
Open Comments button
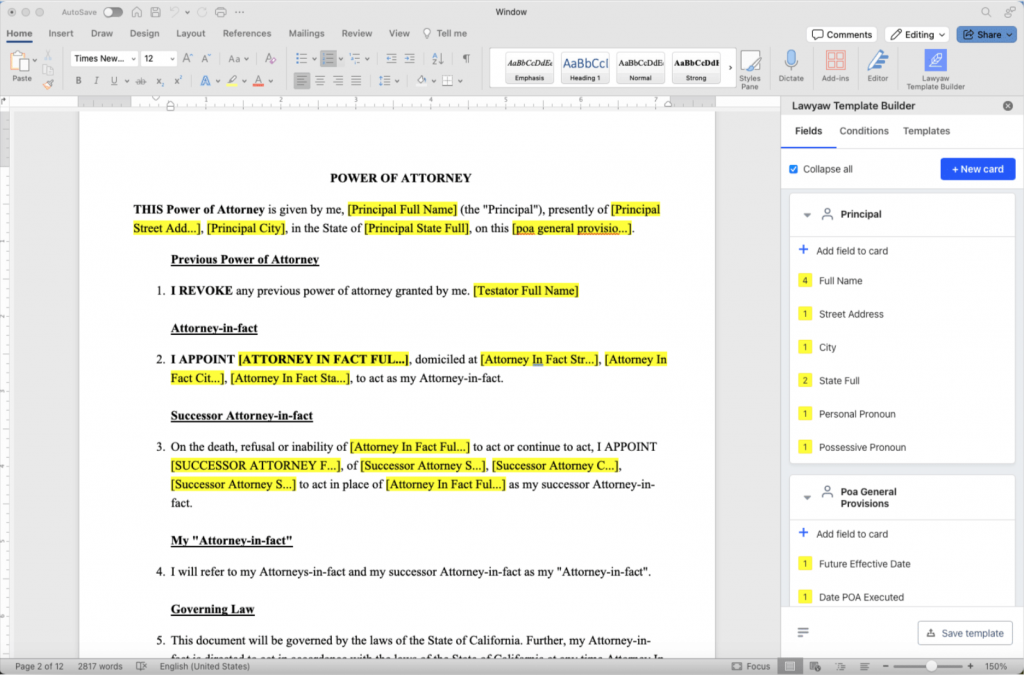841,35
